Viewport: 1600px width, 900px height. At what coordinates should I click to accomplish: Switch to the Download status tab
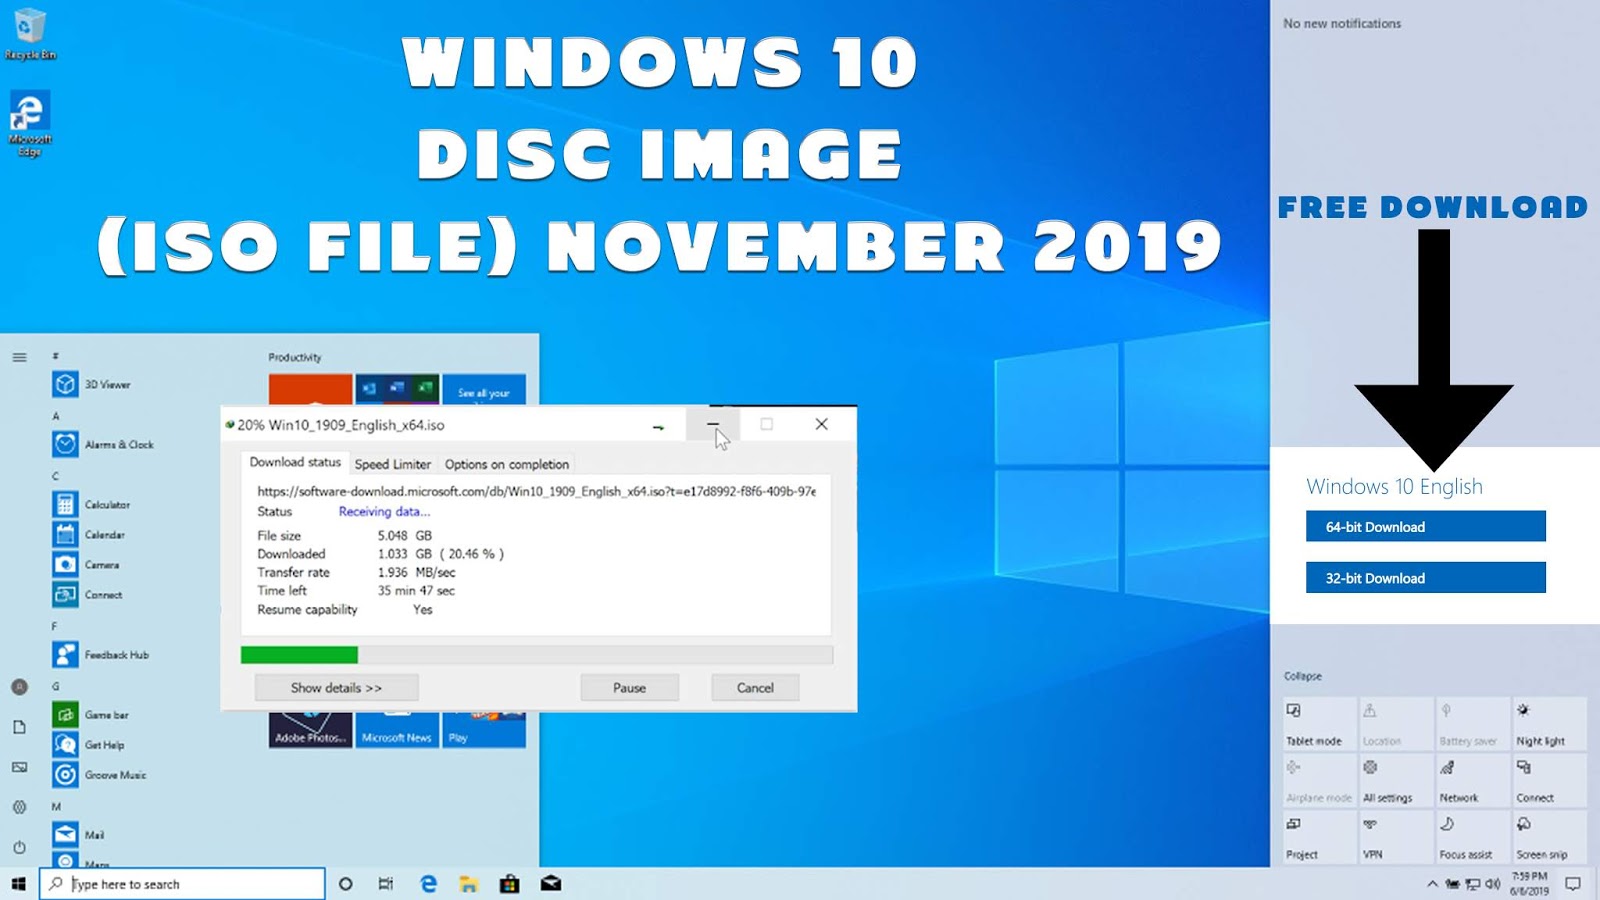(295, 463)
